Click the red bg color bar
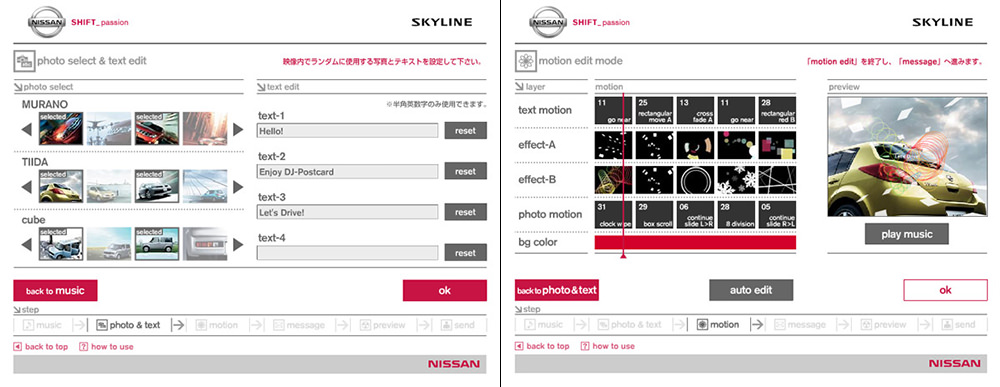Image resolution: width=1000 pixels, height=387 pixels. coord(696,242)
